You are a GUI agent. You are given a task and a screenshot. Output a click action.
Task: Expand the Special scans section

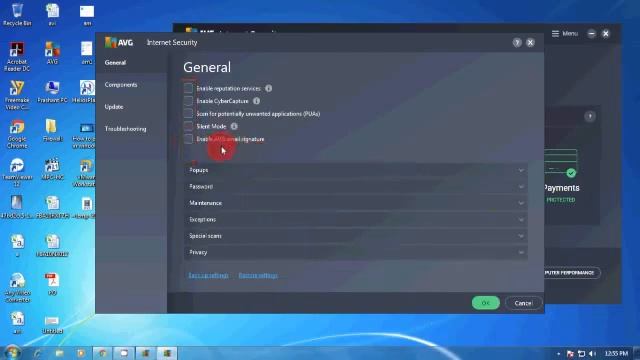coord(356,236)
